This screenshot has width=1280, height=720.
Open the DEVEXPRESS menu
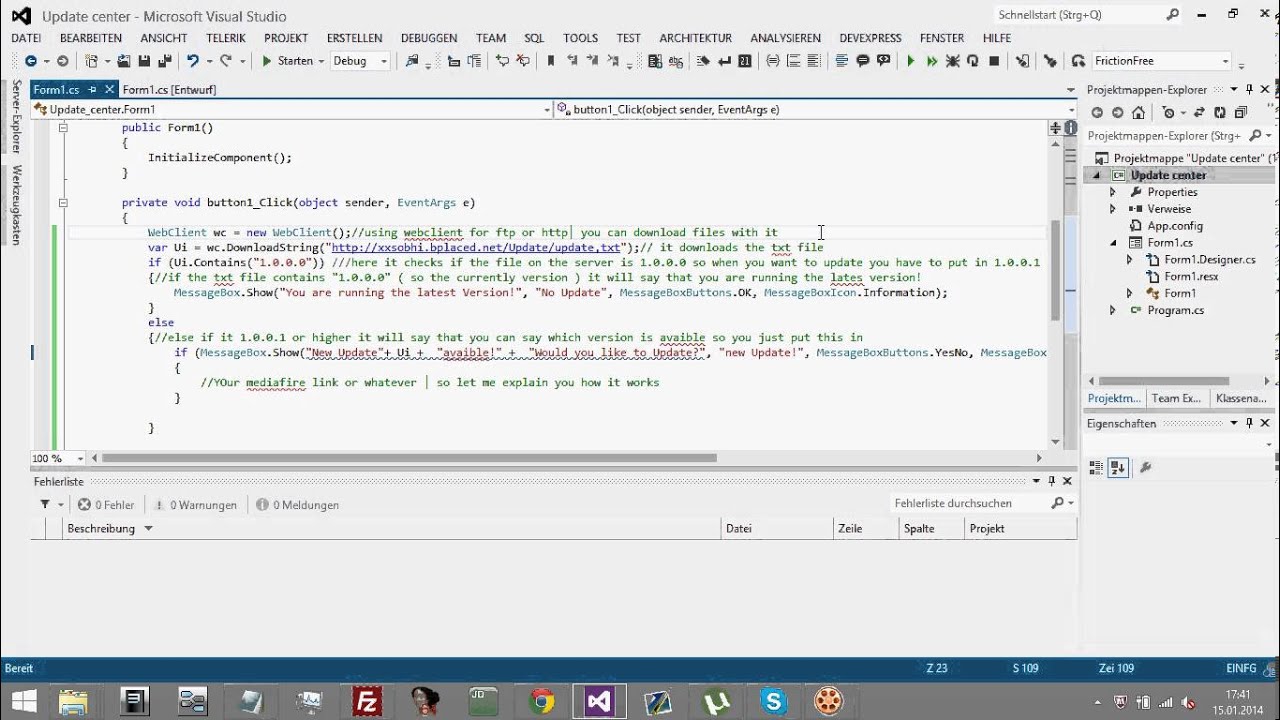pyautogui.click(x=870, y=38)
